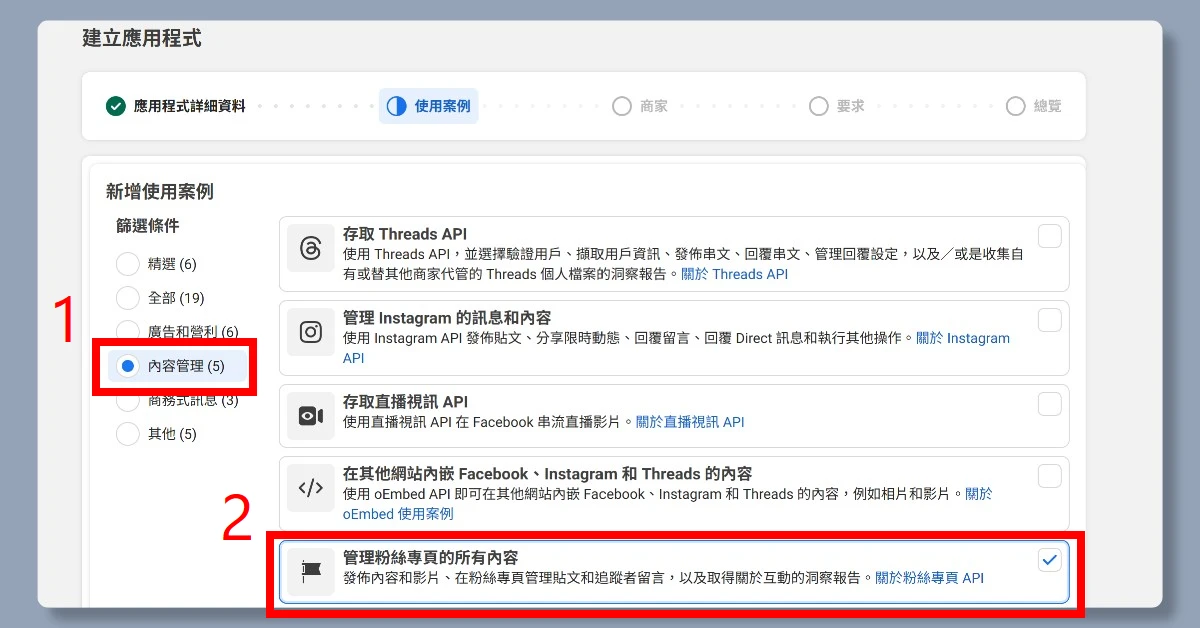This screenshot has width=1200, height=628.
Task: Select the 全部 (19) filter radio
Action: click(128, 298)
